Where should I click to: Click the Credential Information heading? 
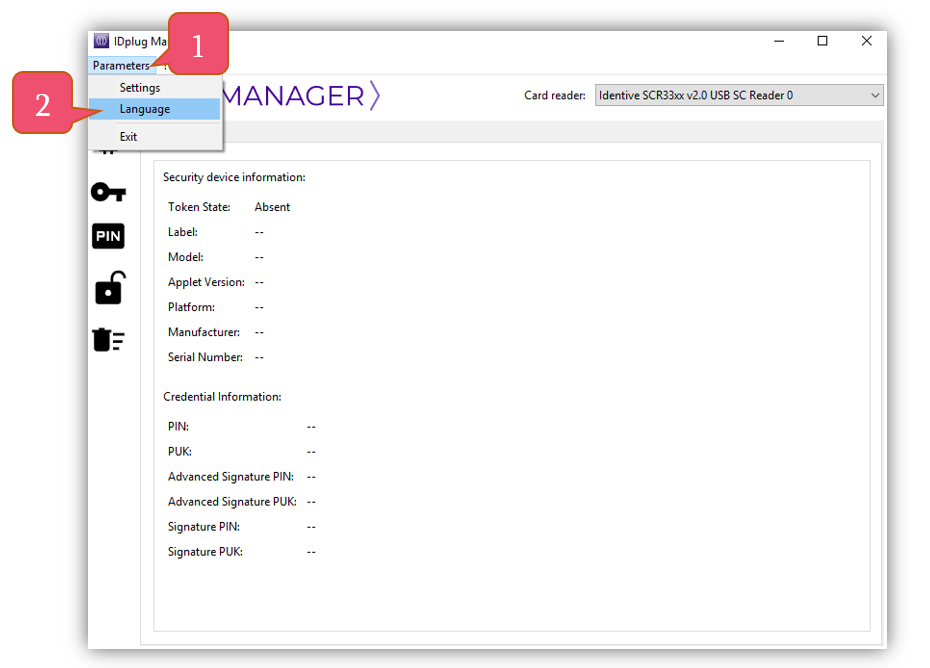(222, 397)
